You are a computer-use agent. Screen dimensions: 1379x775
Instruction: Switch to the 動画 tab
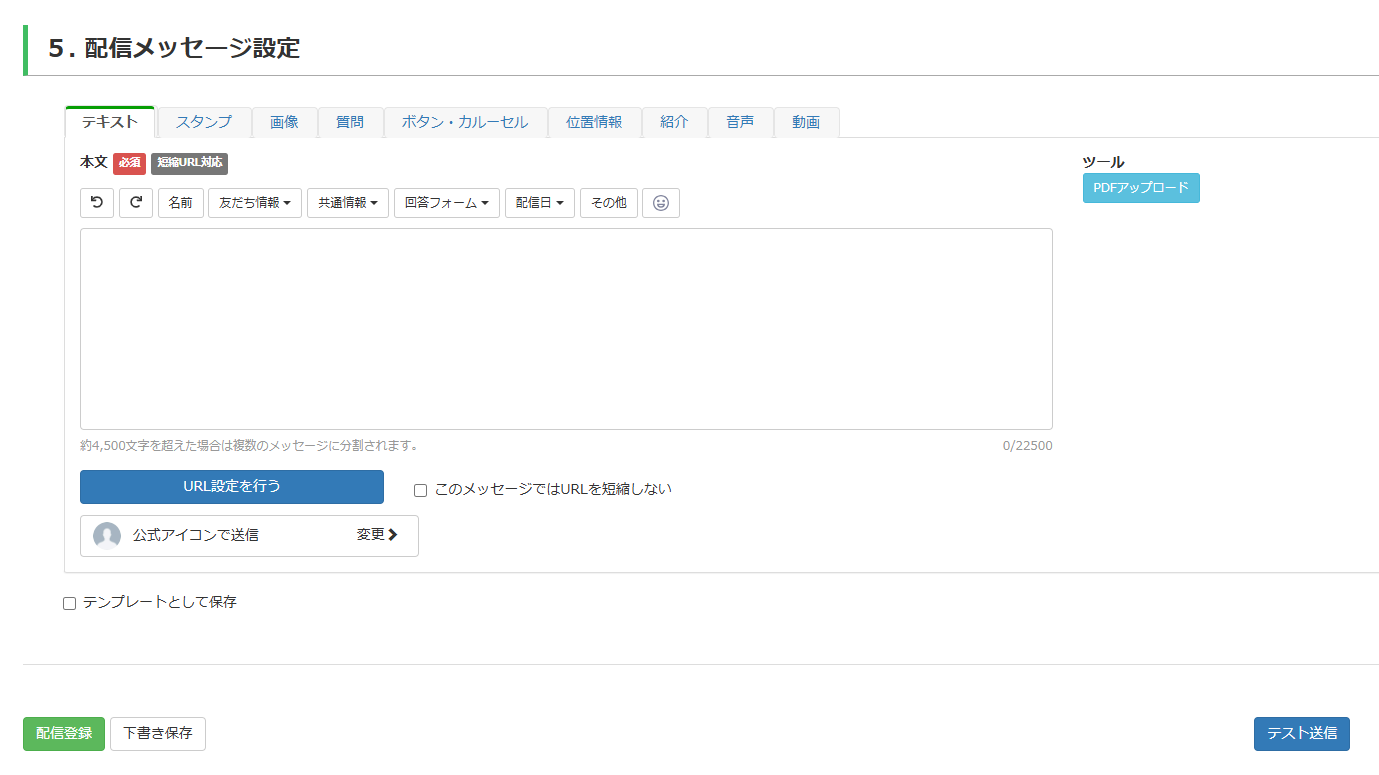tap(806, 122)
